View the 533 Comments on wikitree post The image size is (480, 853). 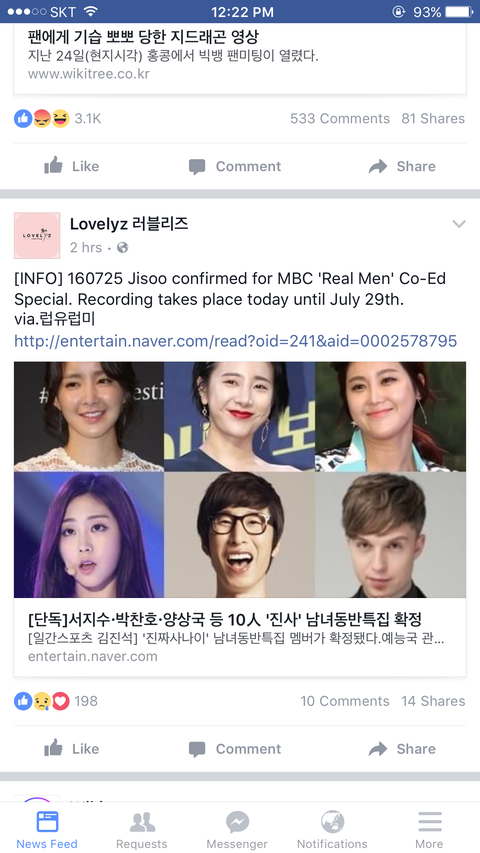pyautogui.click(x=340, y=119)
